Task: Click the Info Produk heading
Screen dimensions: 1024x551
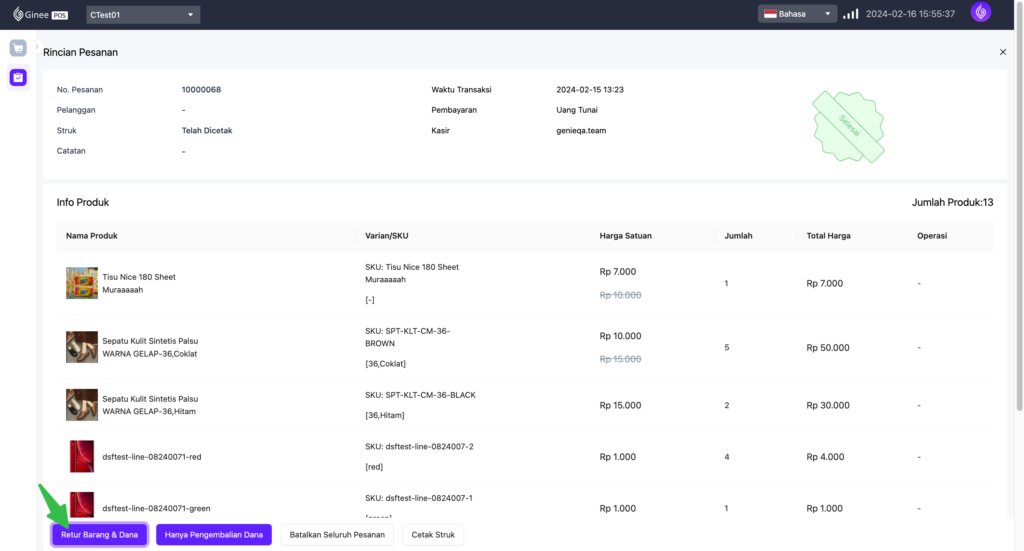Action: click(x=83, y=202)
